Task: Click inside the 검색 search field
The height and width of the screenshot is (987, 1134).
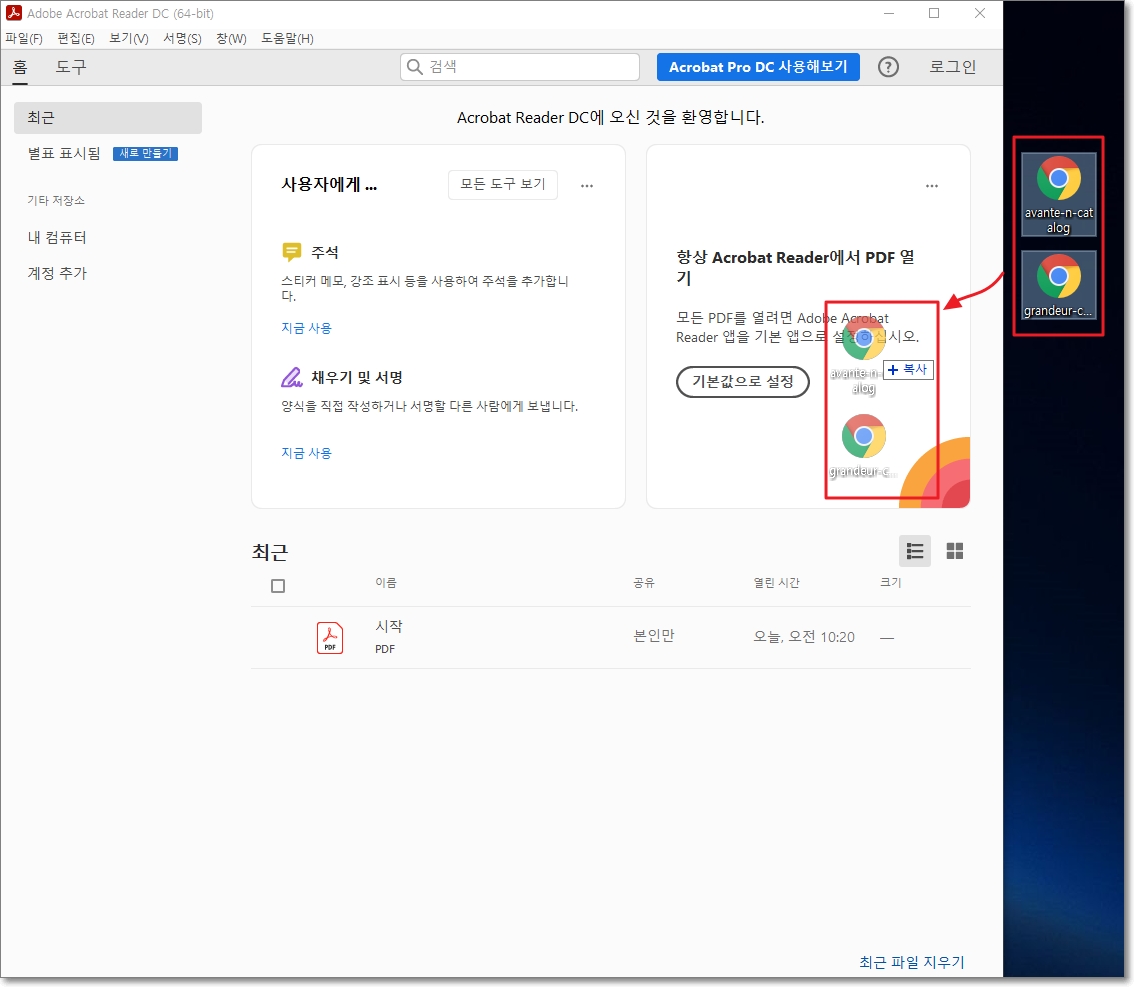Action: click(x=520, y=67)
